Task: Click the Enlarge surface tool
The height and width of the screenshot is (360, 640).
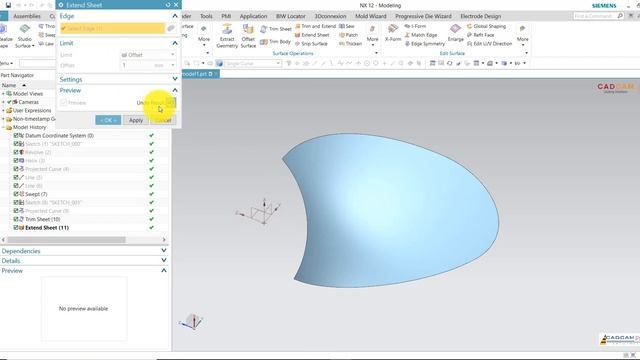Action: pyautogui.click(x=455, y=33)
